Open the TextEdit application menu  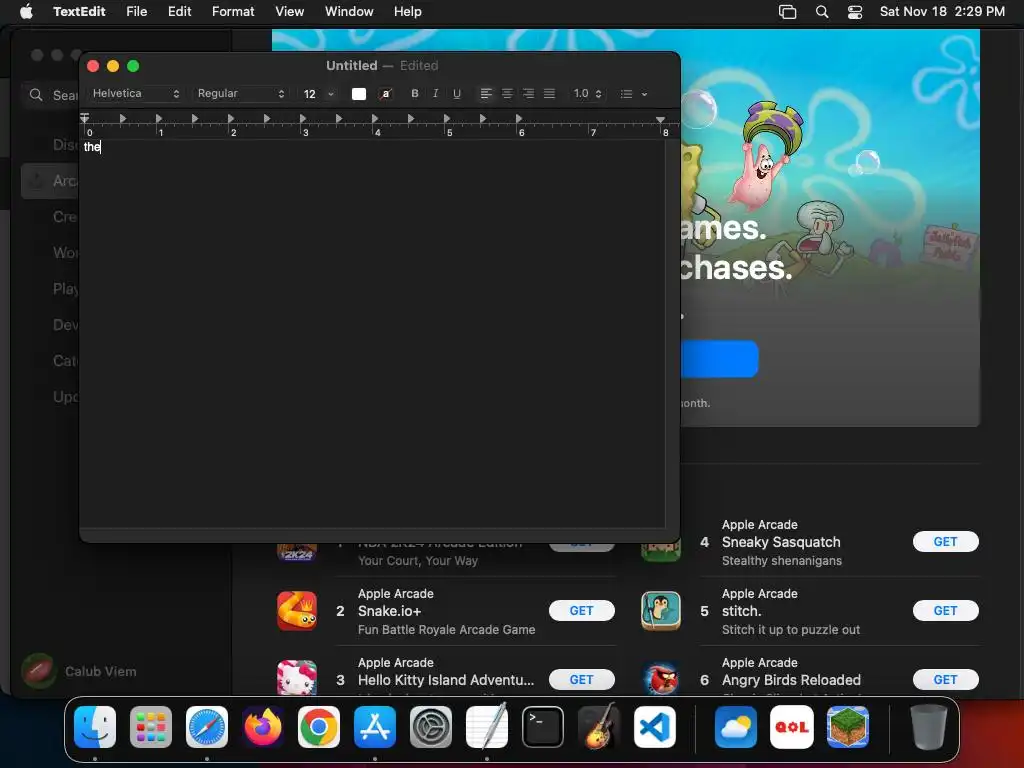(79, 11)
